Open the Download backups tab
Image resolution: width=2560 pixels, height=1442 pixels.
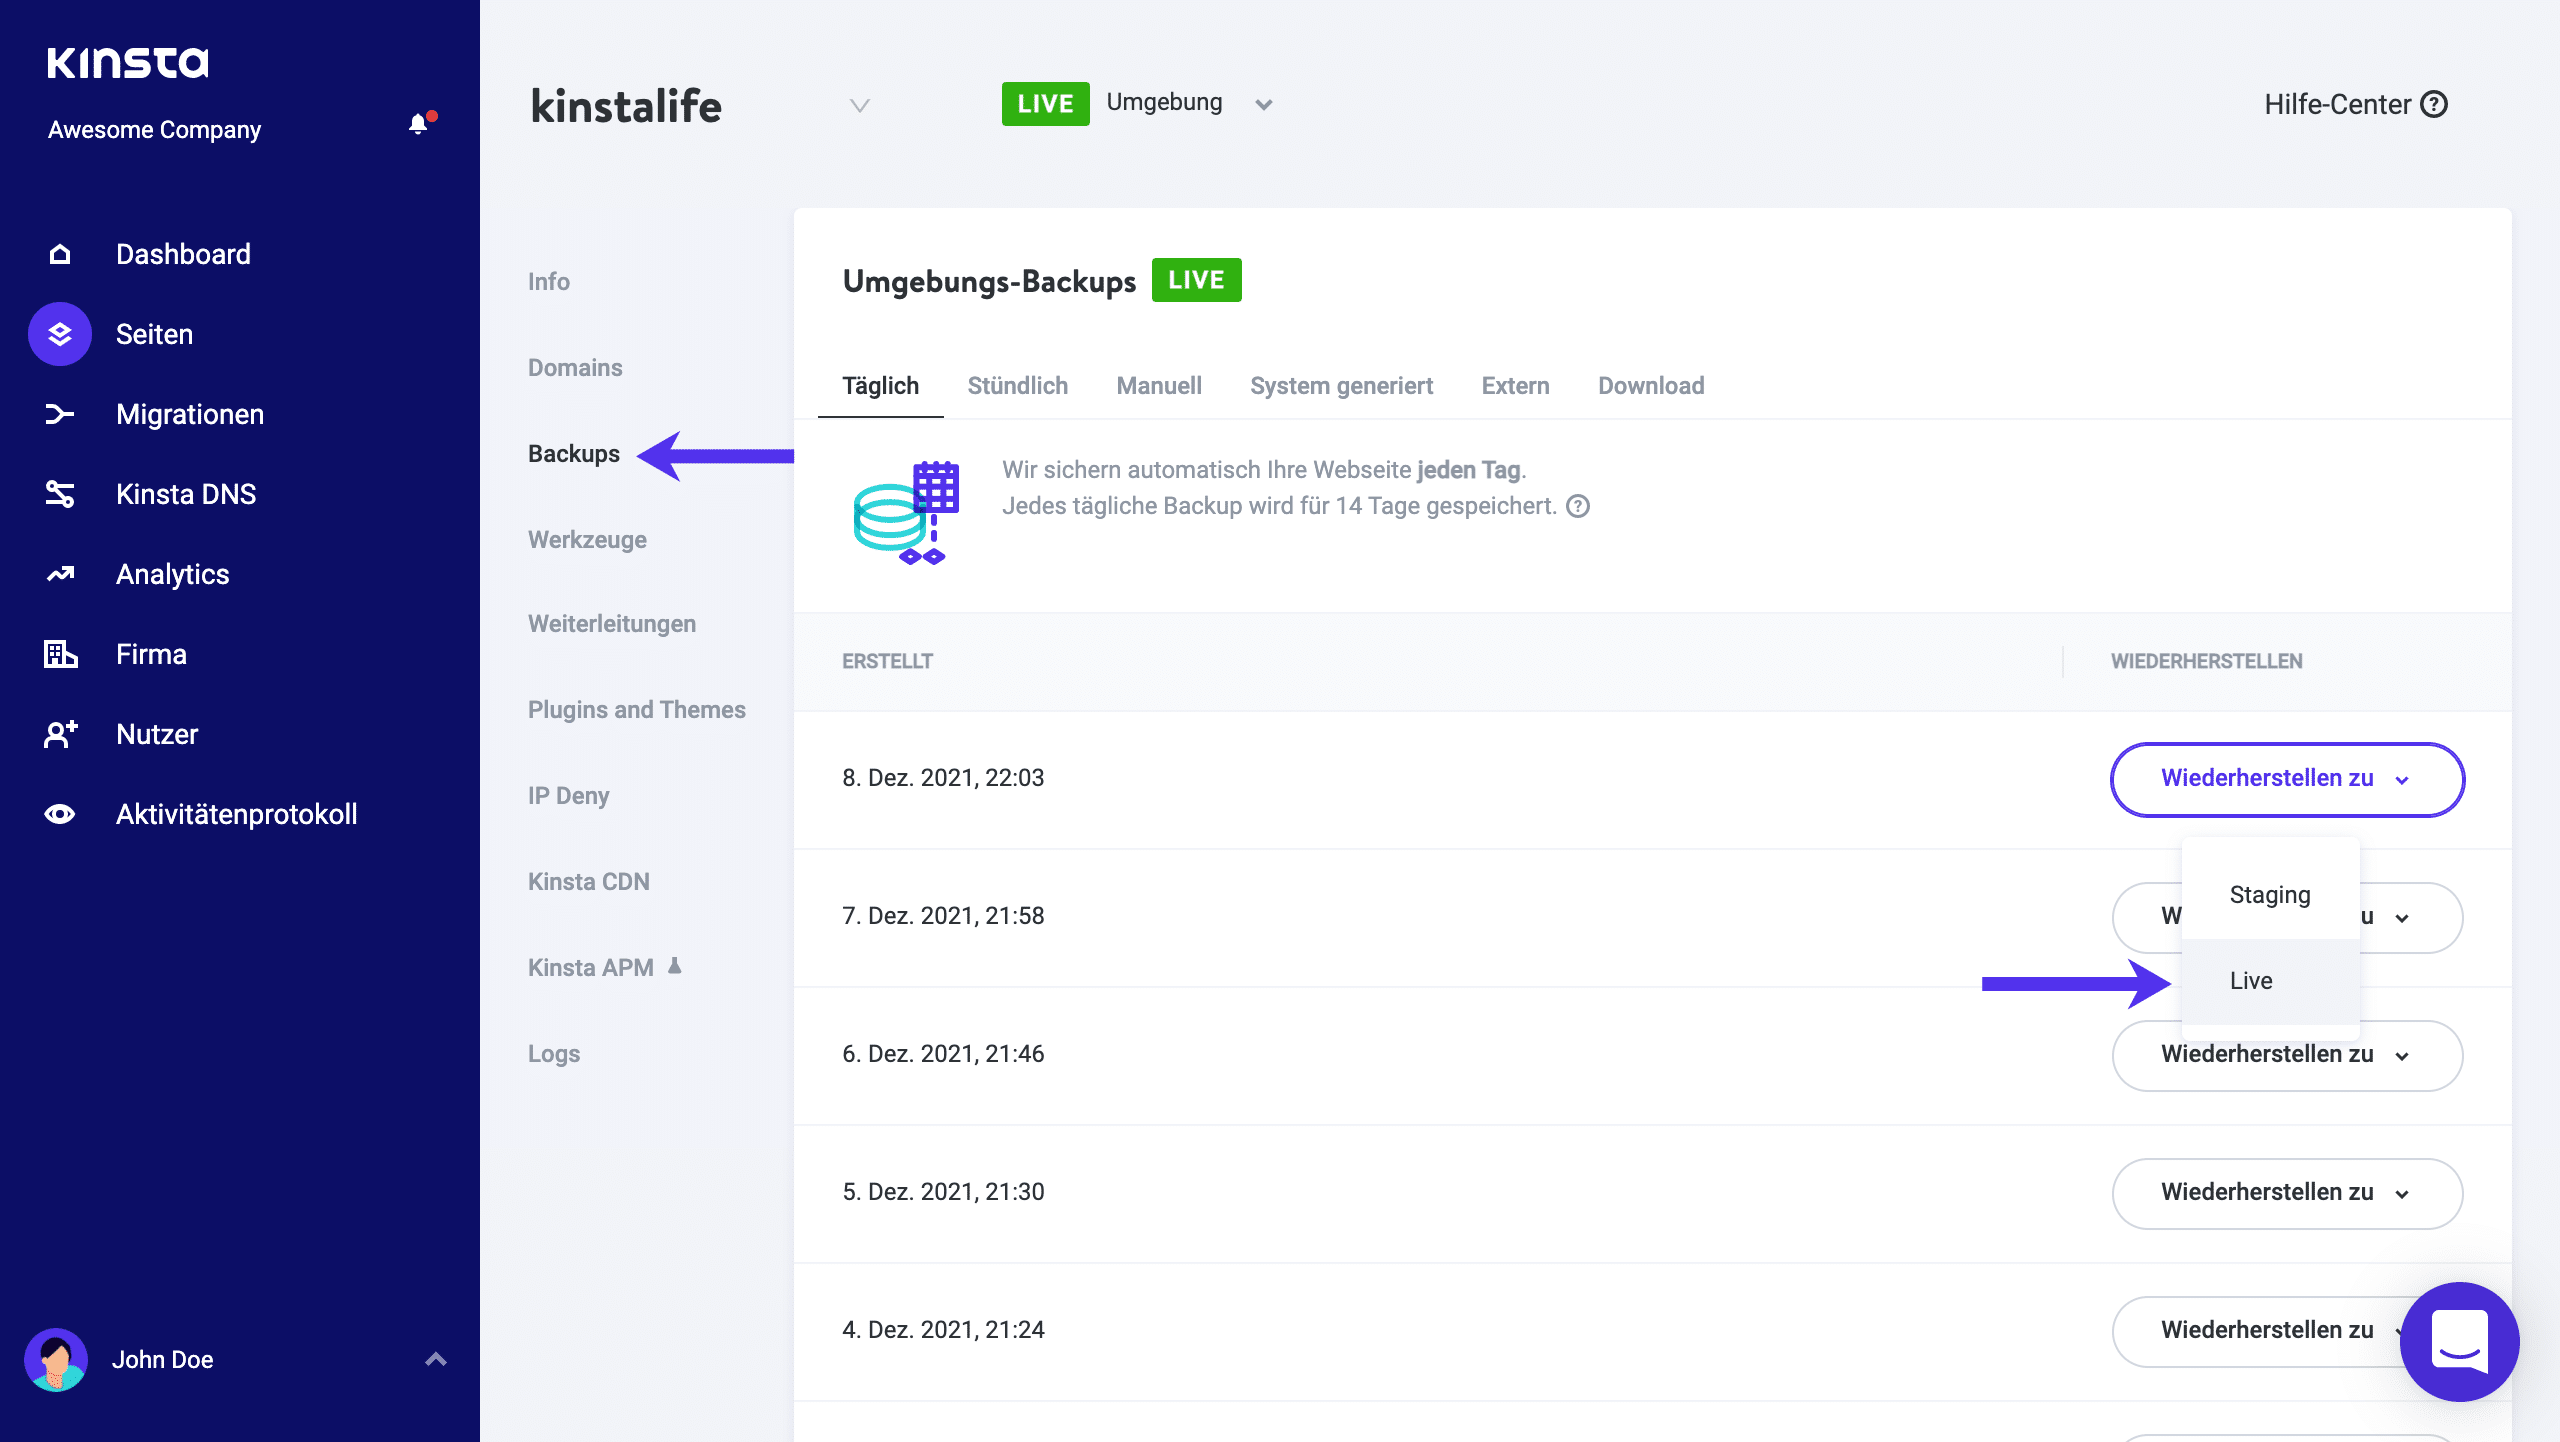pos(1650,385)
